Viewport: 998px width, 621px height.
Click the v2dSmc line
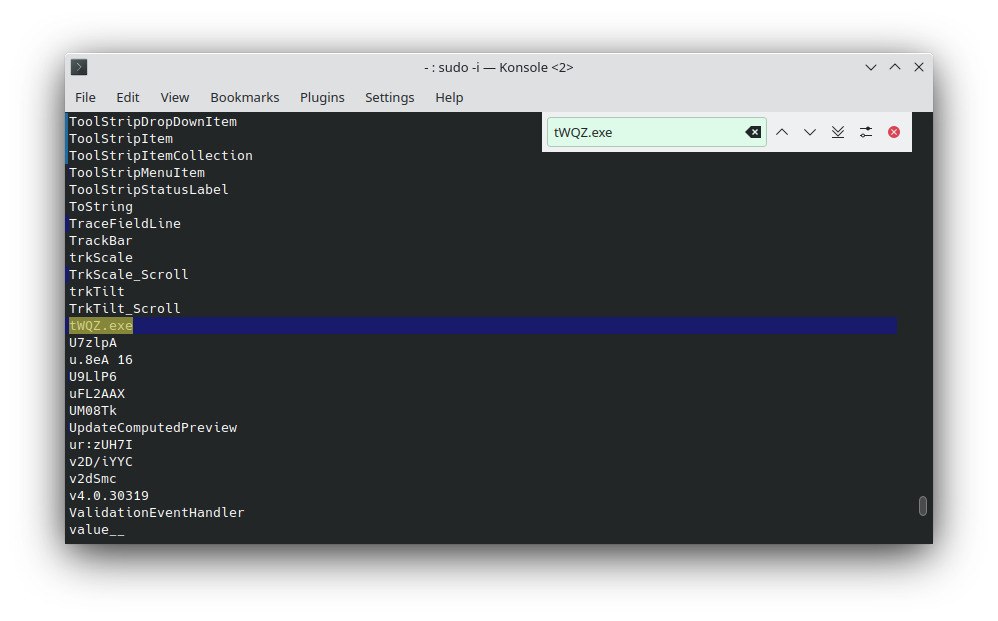pos(93,478)
